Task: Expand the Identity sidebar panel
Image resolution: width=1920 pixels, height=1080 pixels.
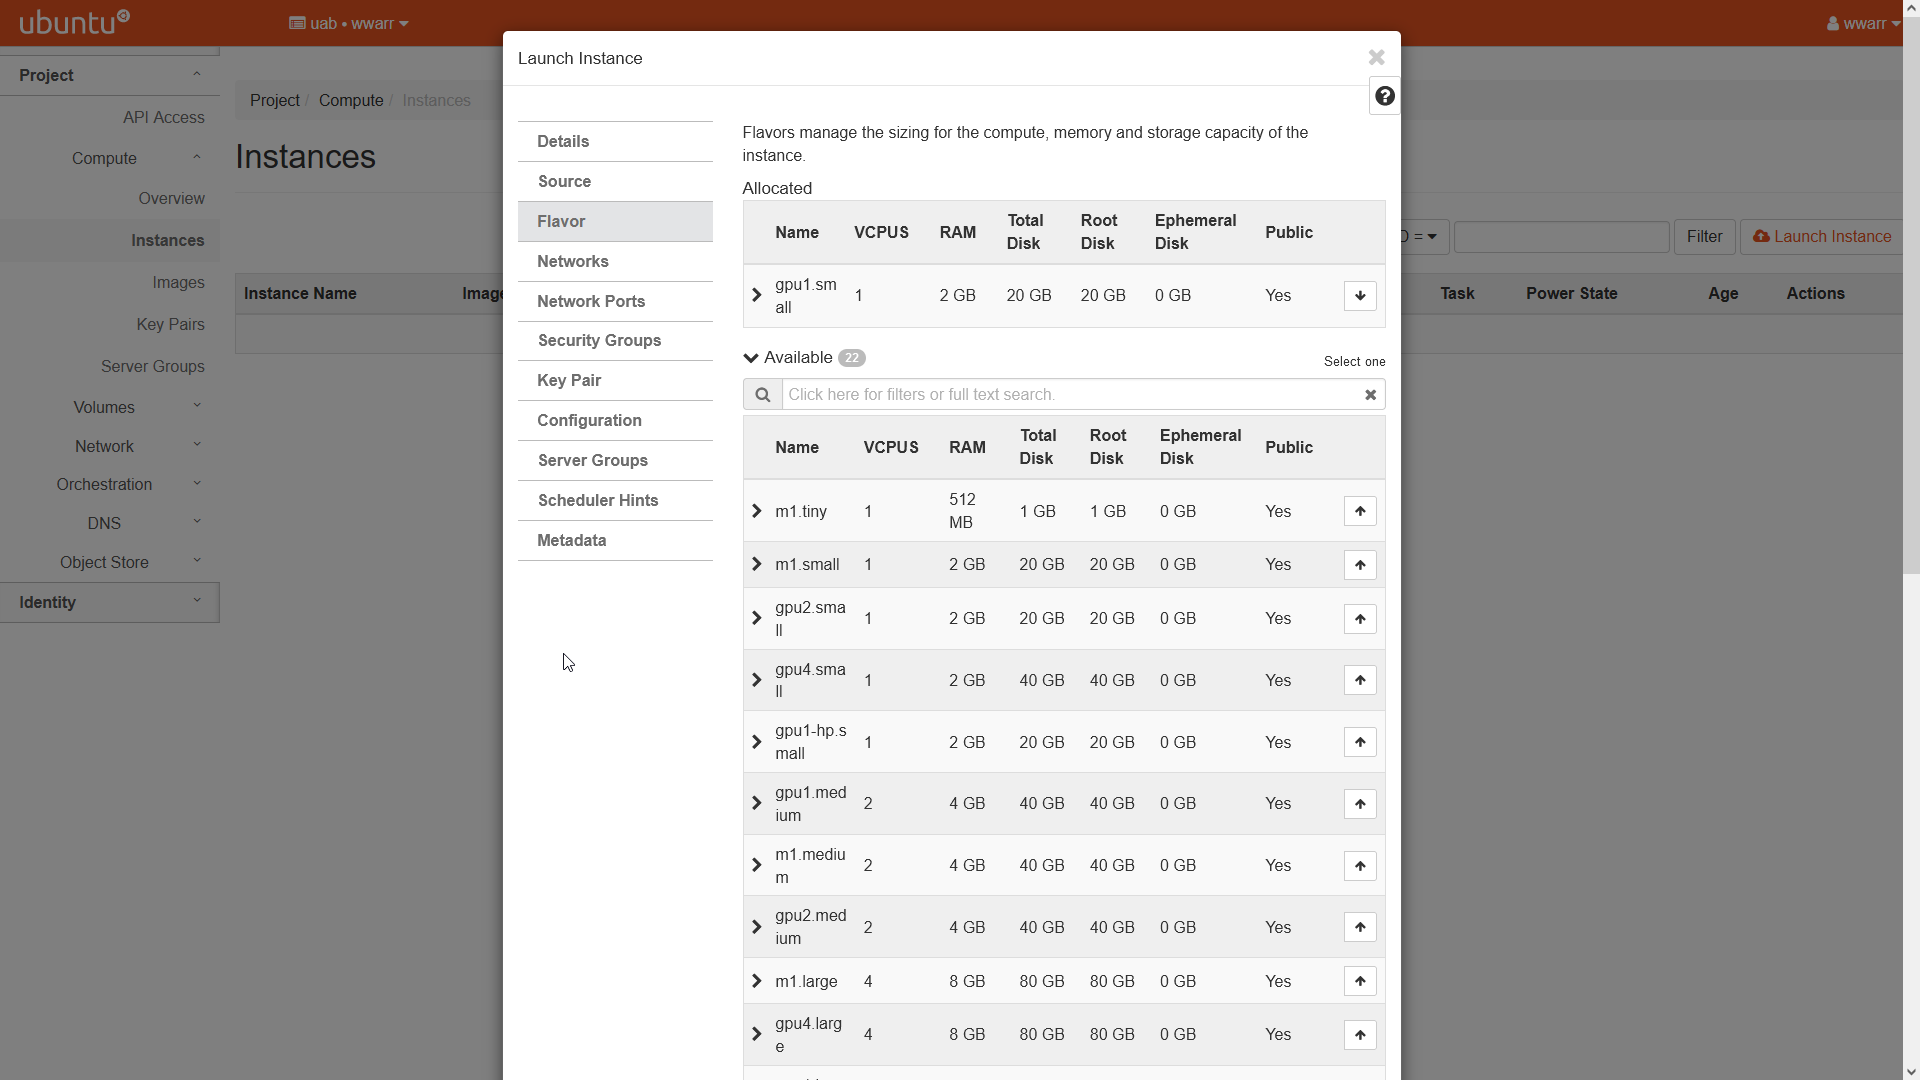Action: click(110, 602)
